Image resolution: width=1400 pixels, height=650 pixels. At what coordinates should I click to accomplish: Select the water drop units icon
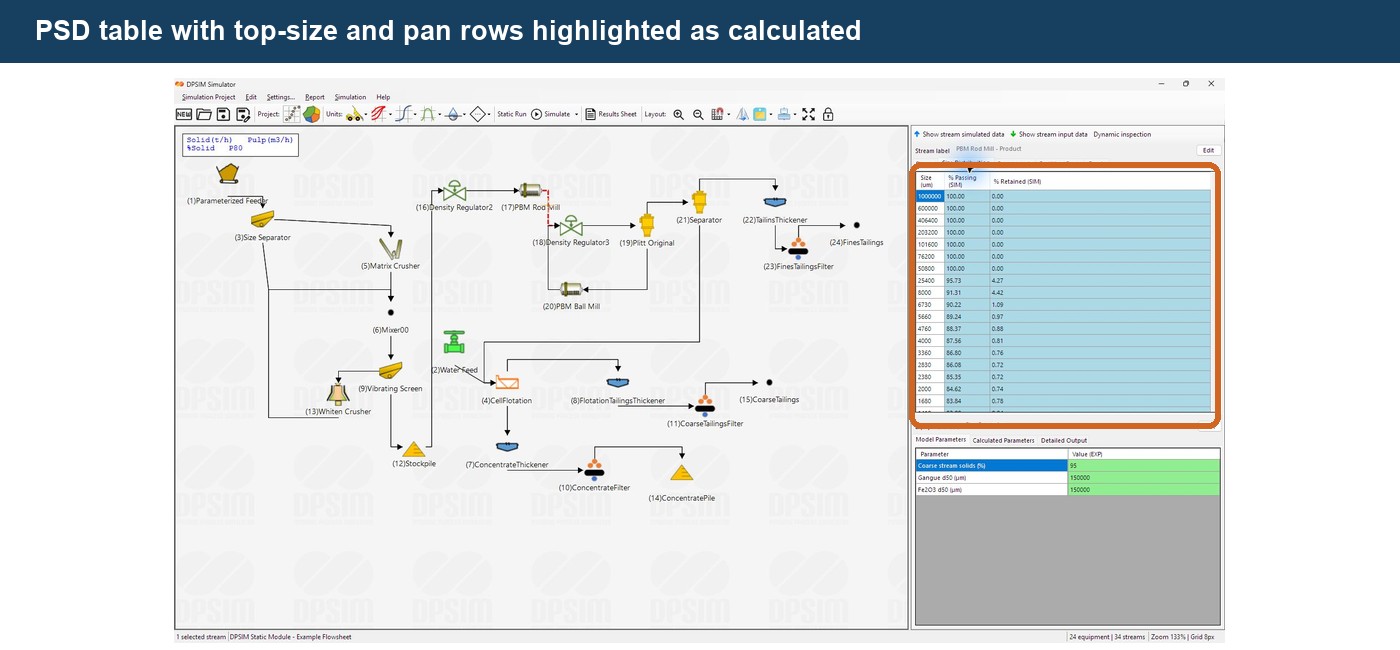[x=453, y=114]
